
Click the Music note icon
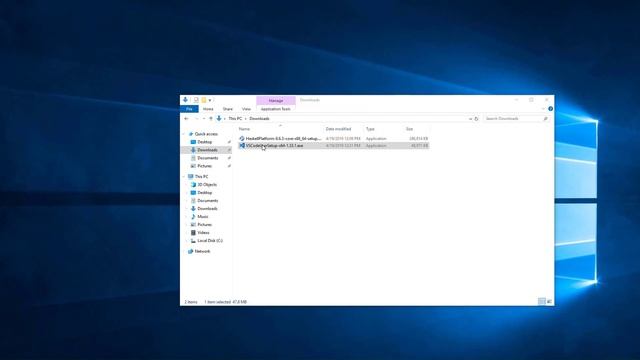pyautogui.click(x=193, y=217)
